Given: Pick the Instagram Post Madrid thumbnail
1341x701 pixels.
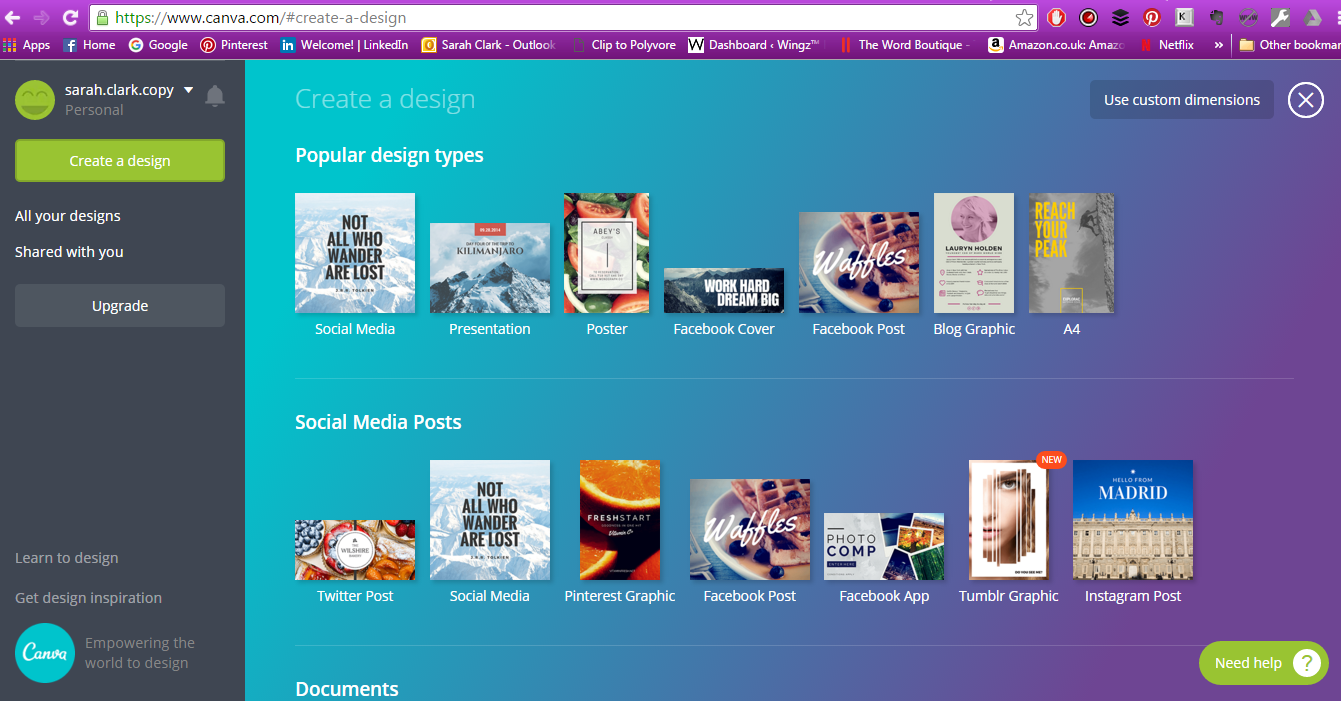Looking at the screenshot, I should [x=1133, y=520].
